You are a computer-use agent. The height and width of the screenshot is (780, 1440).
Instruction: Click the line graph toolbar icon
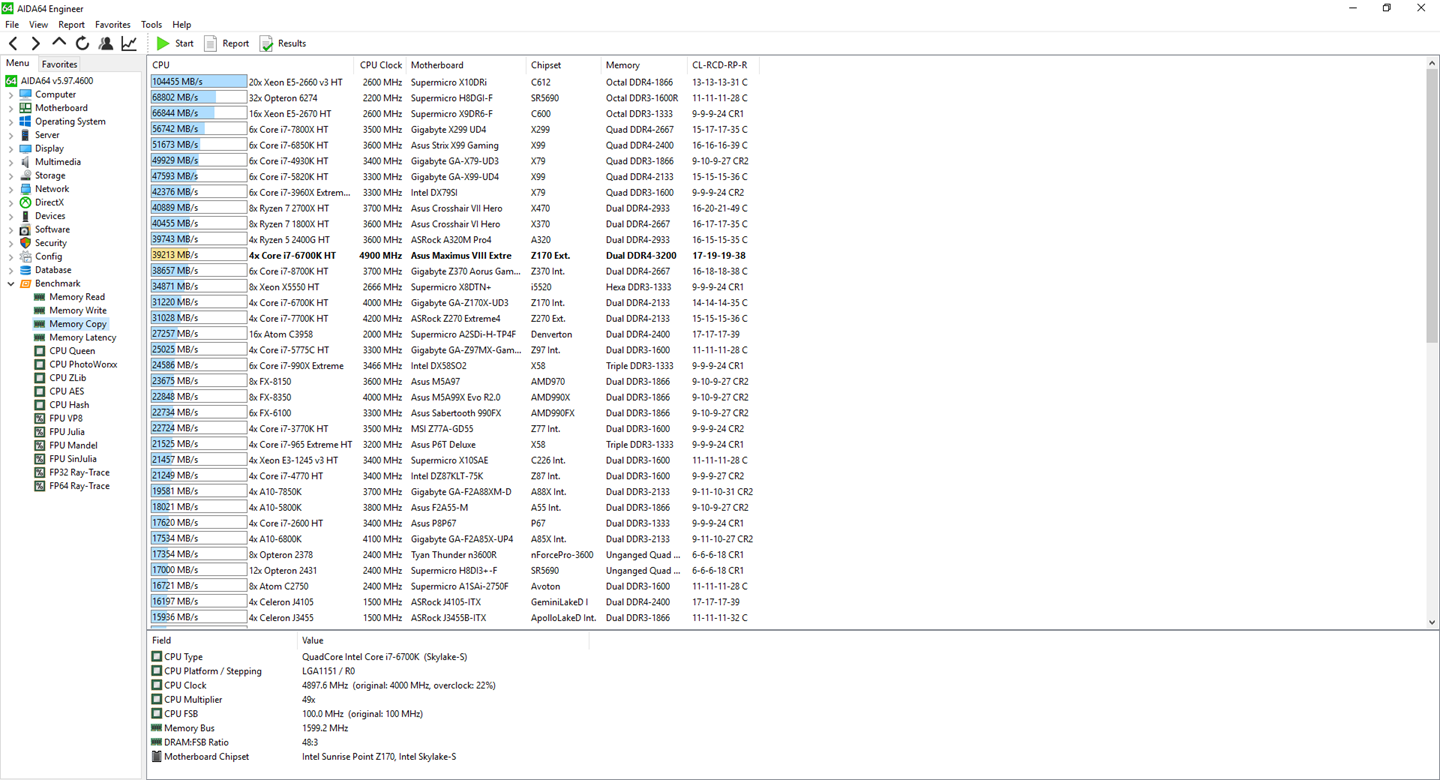click(129, 43)
